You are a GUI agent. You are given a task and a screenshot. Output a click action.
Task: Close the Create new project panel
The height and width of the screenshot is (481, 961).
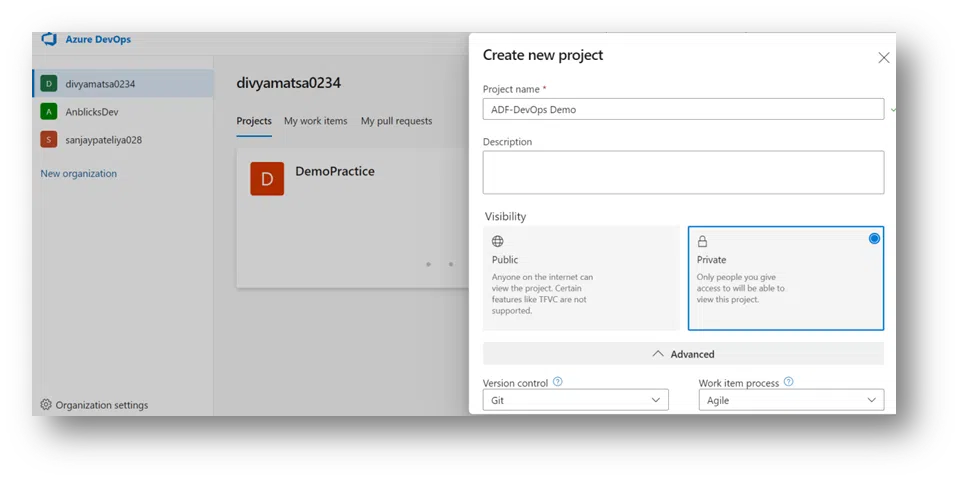tap(883, 58)
